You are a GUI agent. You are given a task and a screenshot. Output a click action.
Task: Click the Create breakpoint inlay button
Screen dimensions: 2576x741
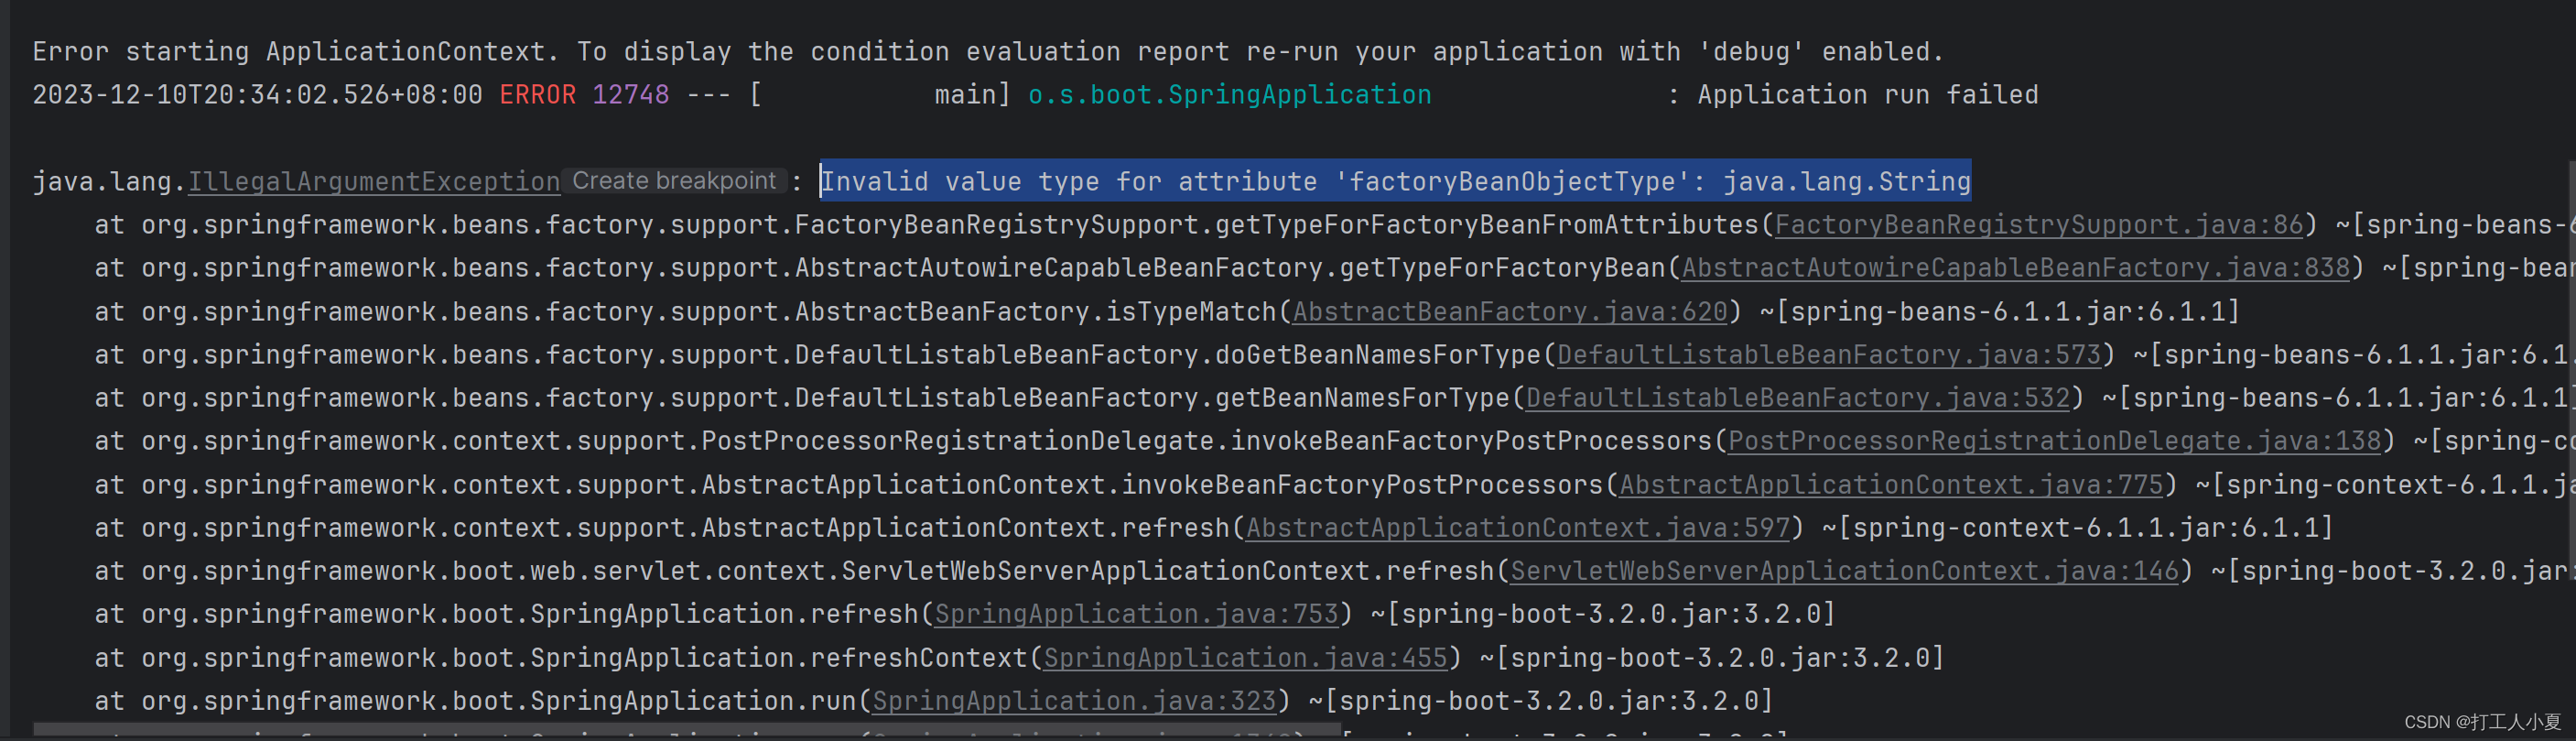point(674,181)
